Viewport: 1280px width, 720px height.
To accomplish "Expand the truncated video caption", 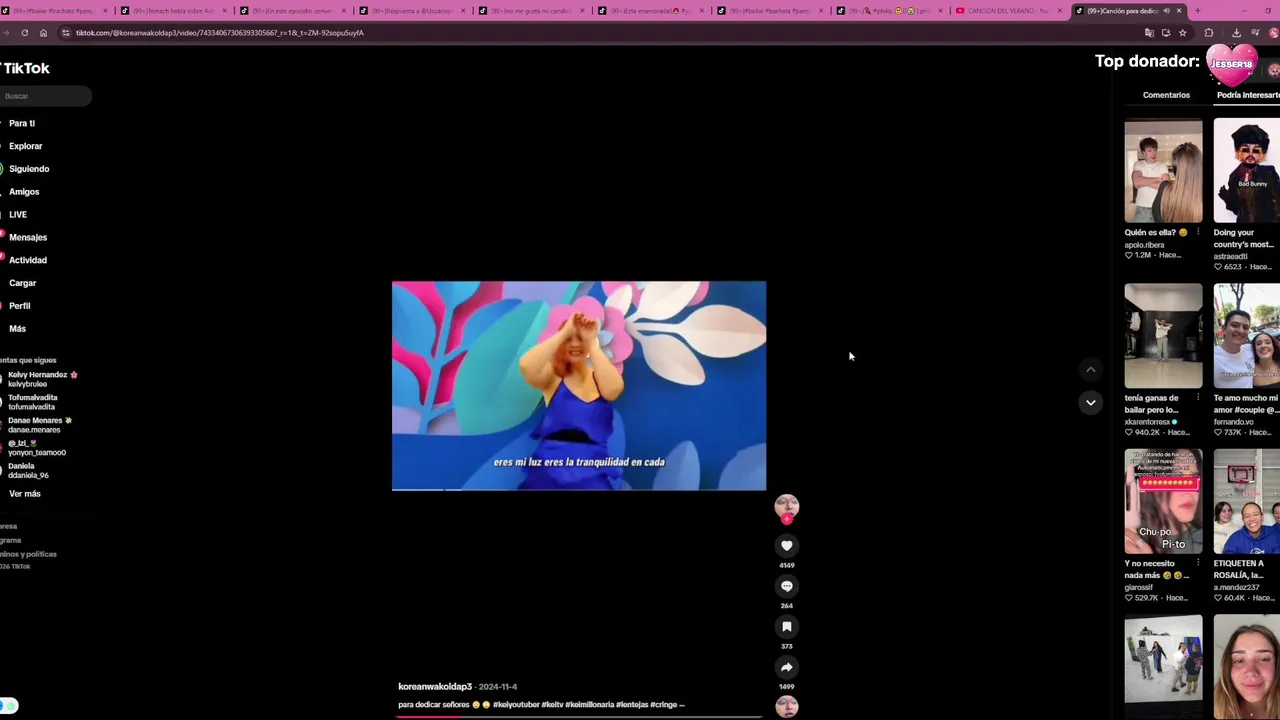I will coord(682,705).
